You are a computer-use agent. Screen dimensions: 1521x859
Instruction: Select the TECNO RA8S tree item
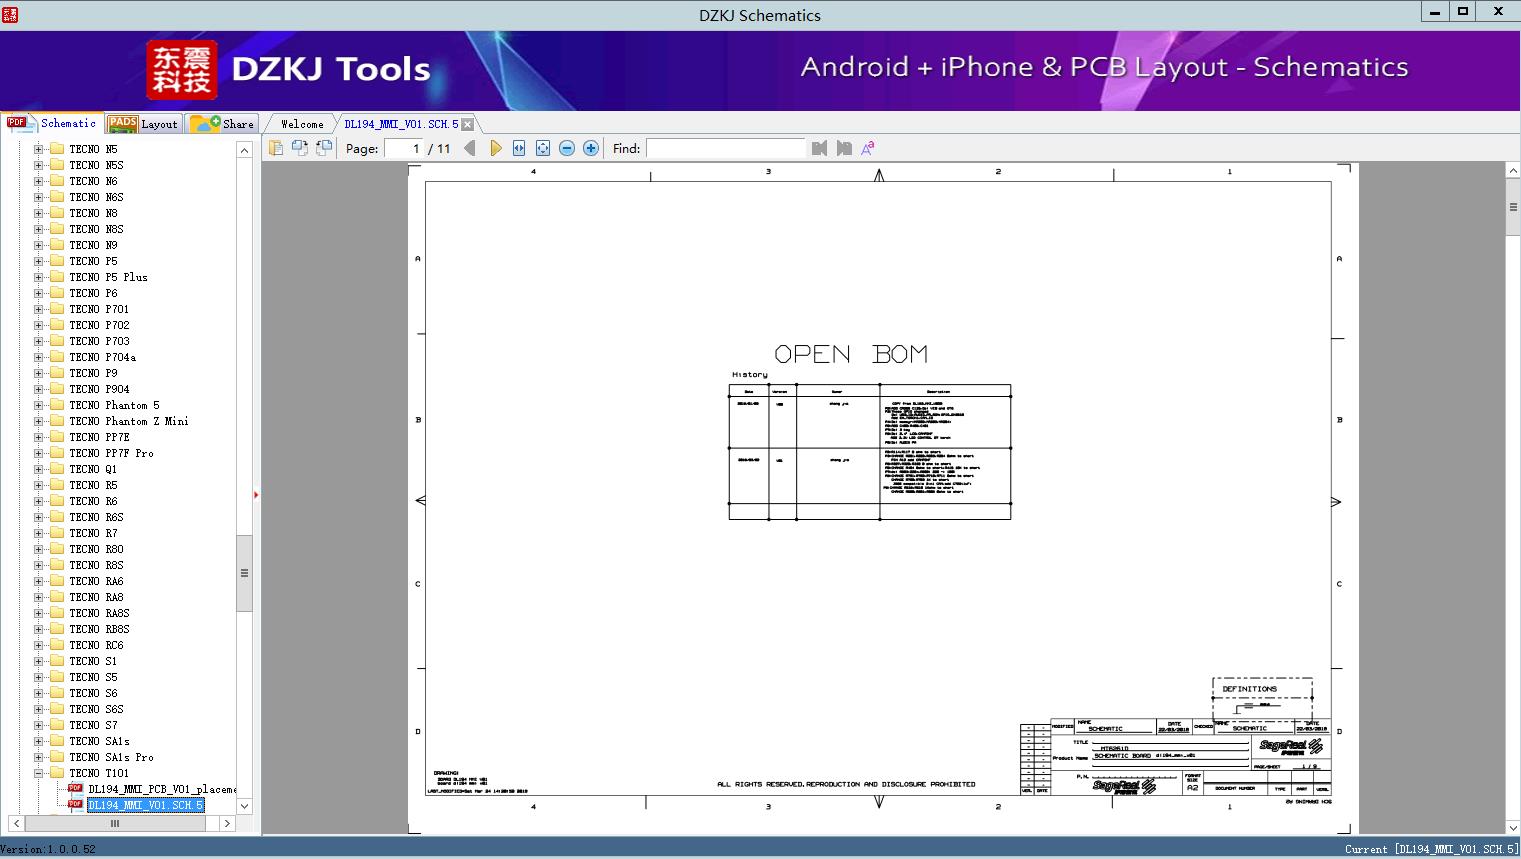click(99, 613)
